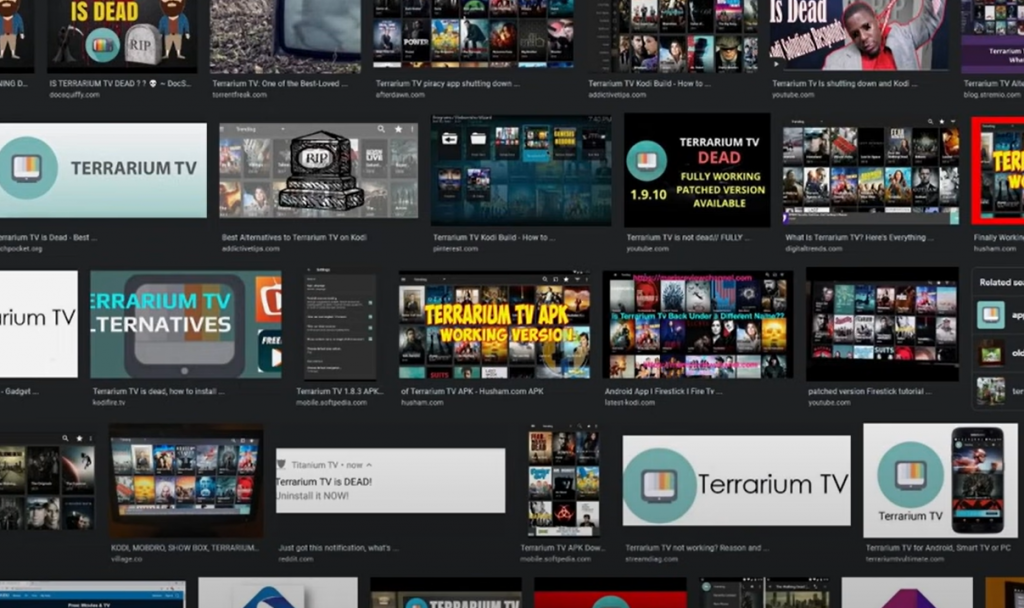The image size is (1024, 608).
Task: Open 'Terrarium TV: One of the Best-Loved' title
Action: (x=280, y=84)
